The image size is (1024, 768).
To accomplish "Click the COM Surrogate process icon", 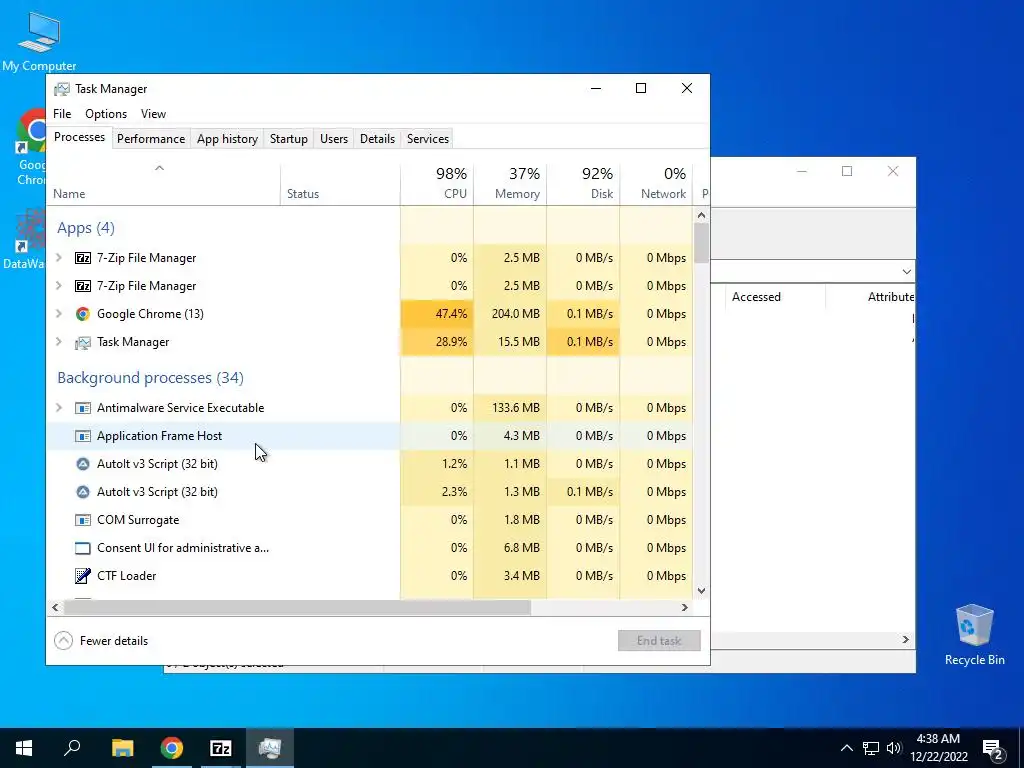I will 83,520.
